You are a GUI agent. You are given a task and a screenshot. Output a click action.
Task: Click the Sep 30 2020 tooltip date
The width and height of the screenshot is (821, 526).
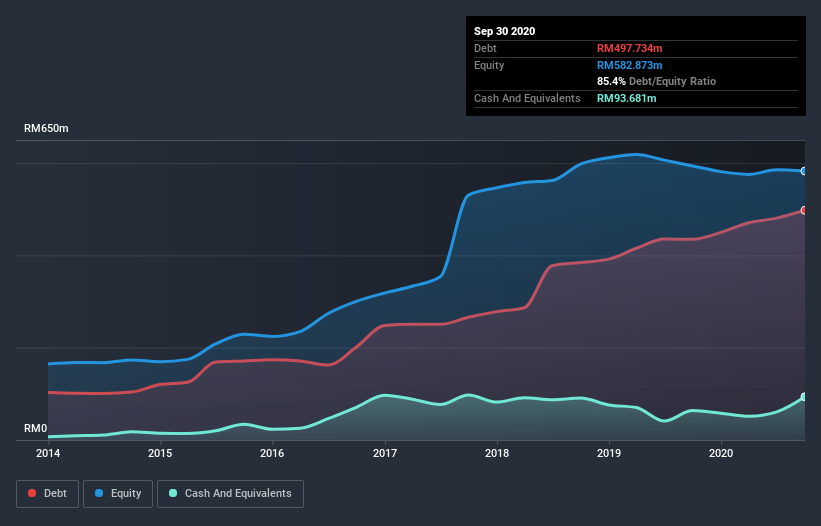[504, 31]
